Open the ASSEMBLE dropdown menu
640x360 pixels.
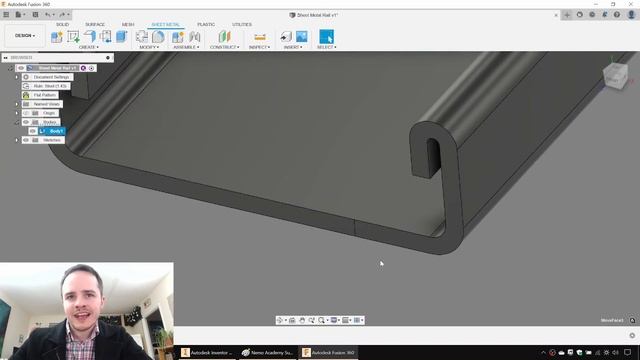186,47
